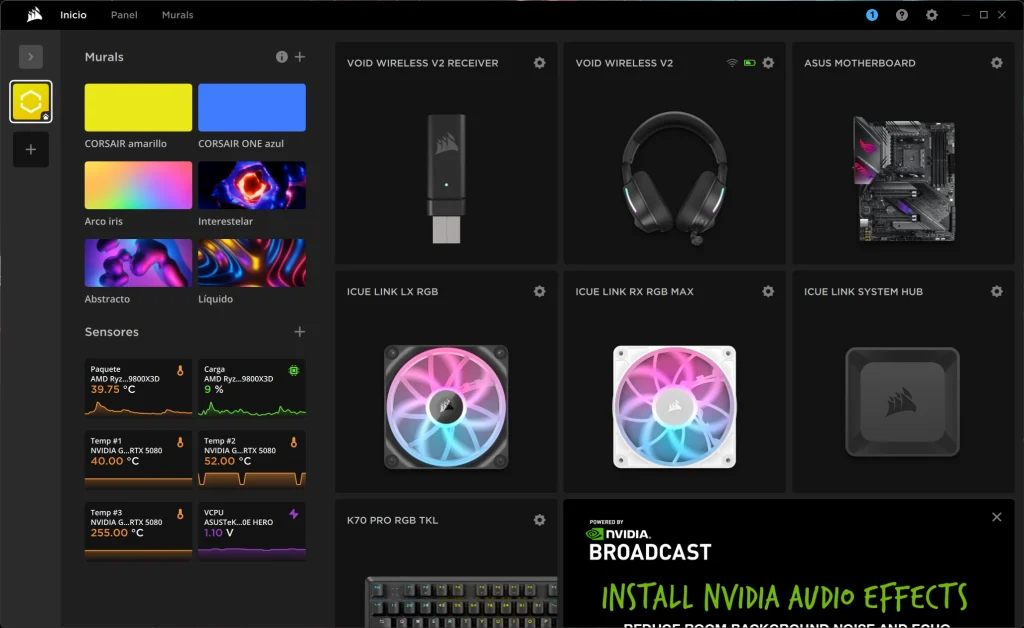The width and height of the screenshot is (1024, 628).
Task: Click purple lightning icon on VCPU sensor
Action: point(294,514)
